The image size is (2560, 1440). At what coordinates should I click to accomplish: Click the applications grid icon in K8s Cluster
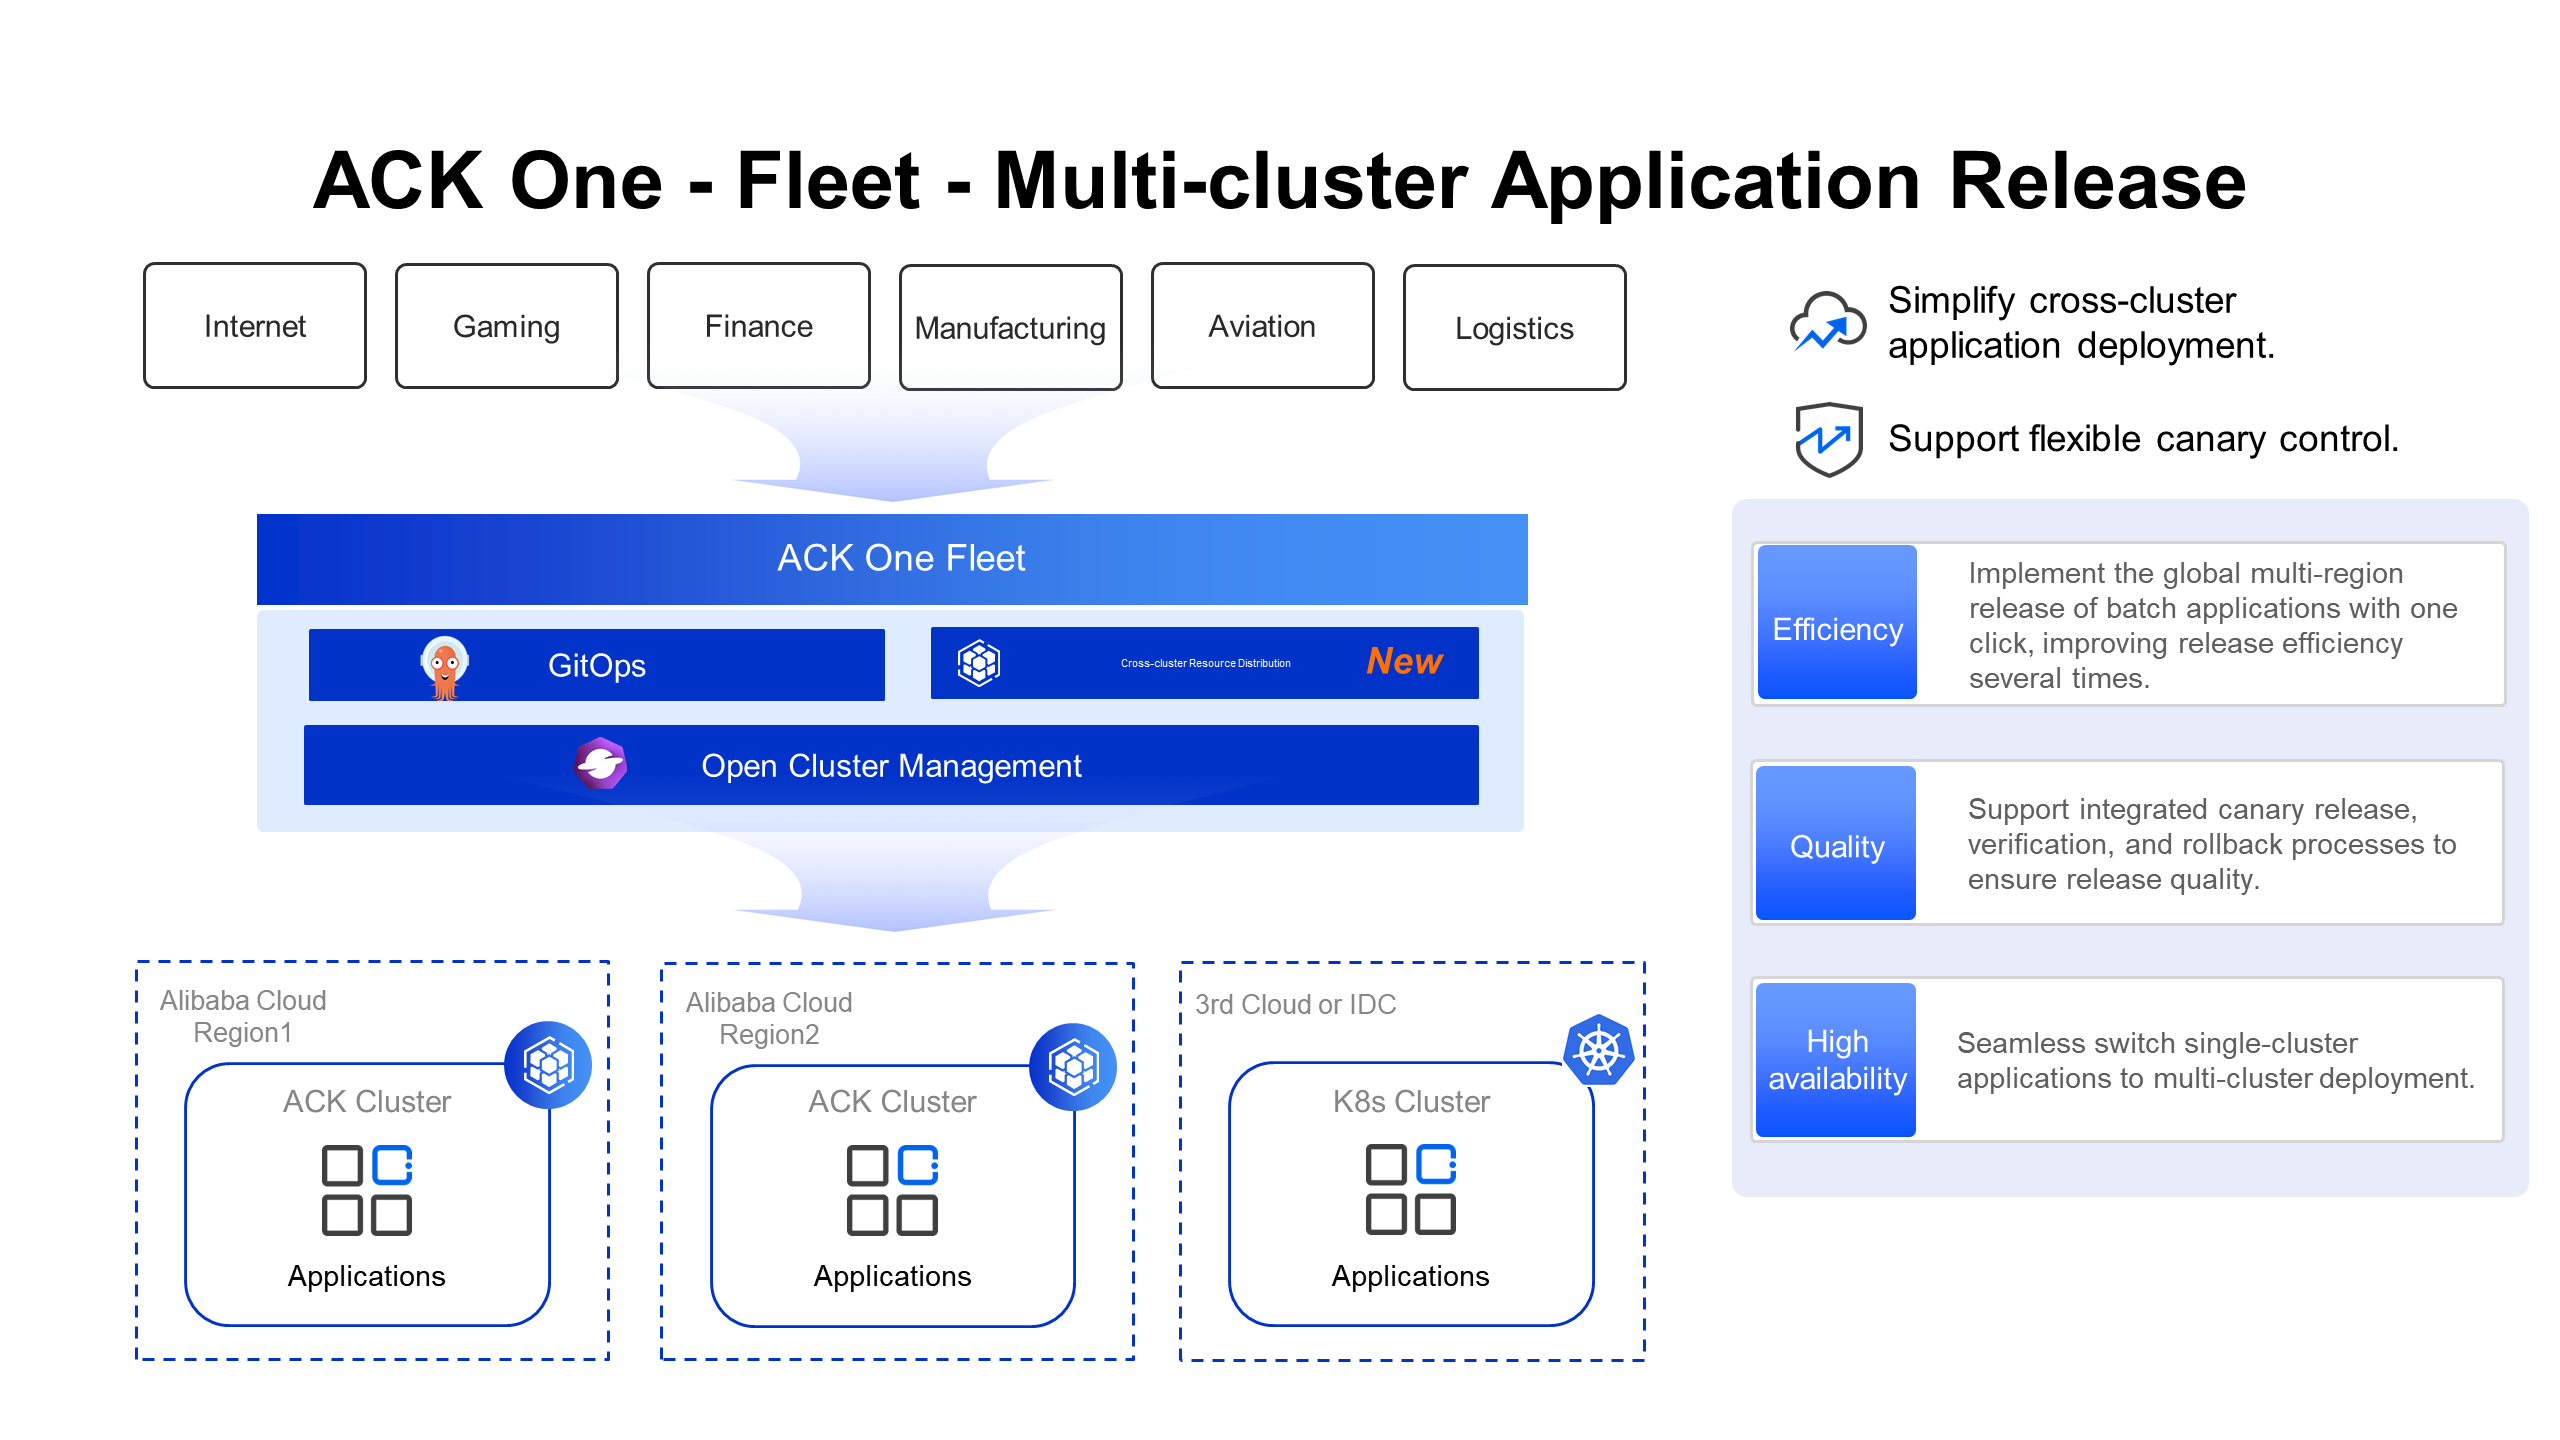pyautogui.click(x=1411, y=1189)
